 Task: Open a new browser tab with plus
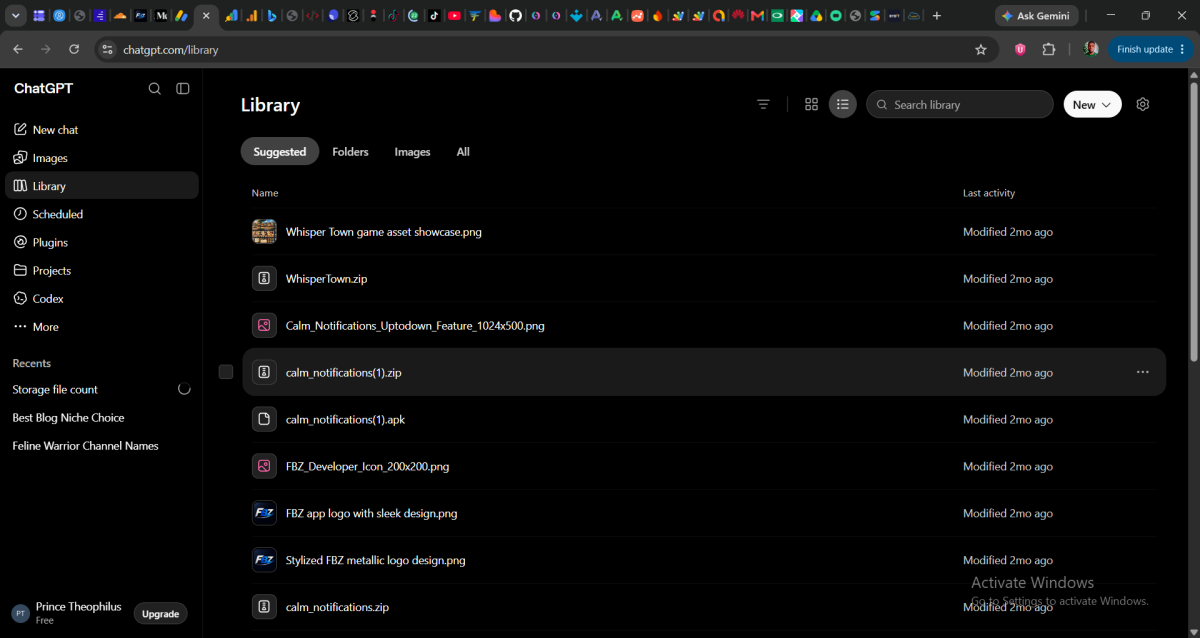(937, 16)
